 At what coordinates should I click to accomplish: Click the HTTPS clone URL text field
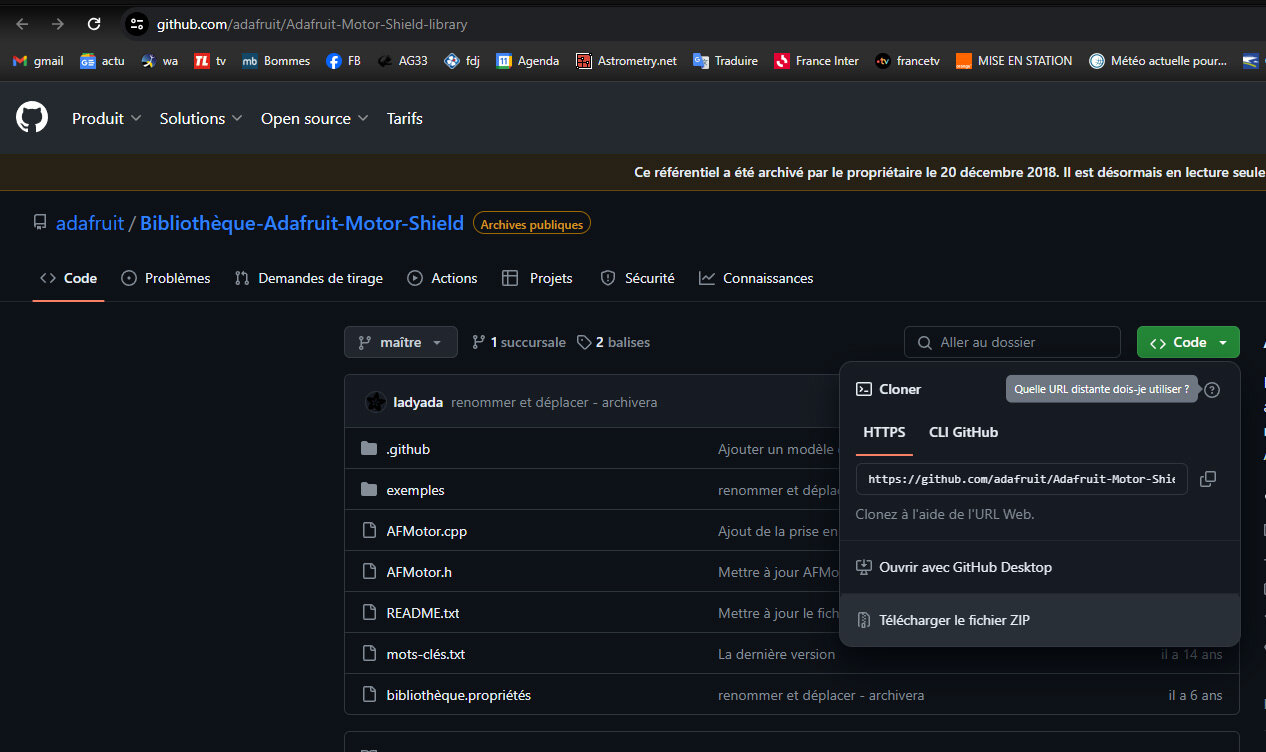[x=1021, y=479]
